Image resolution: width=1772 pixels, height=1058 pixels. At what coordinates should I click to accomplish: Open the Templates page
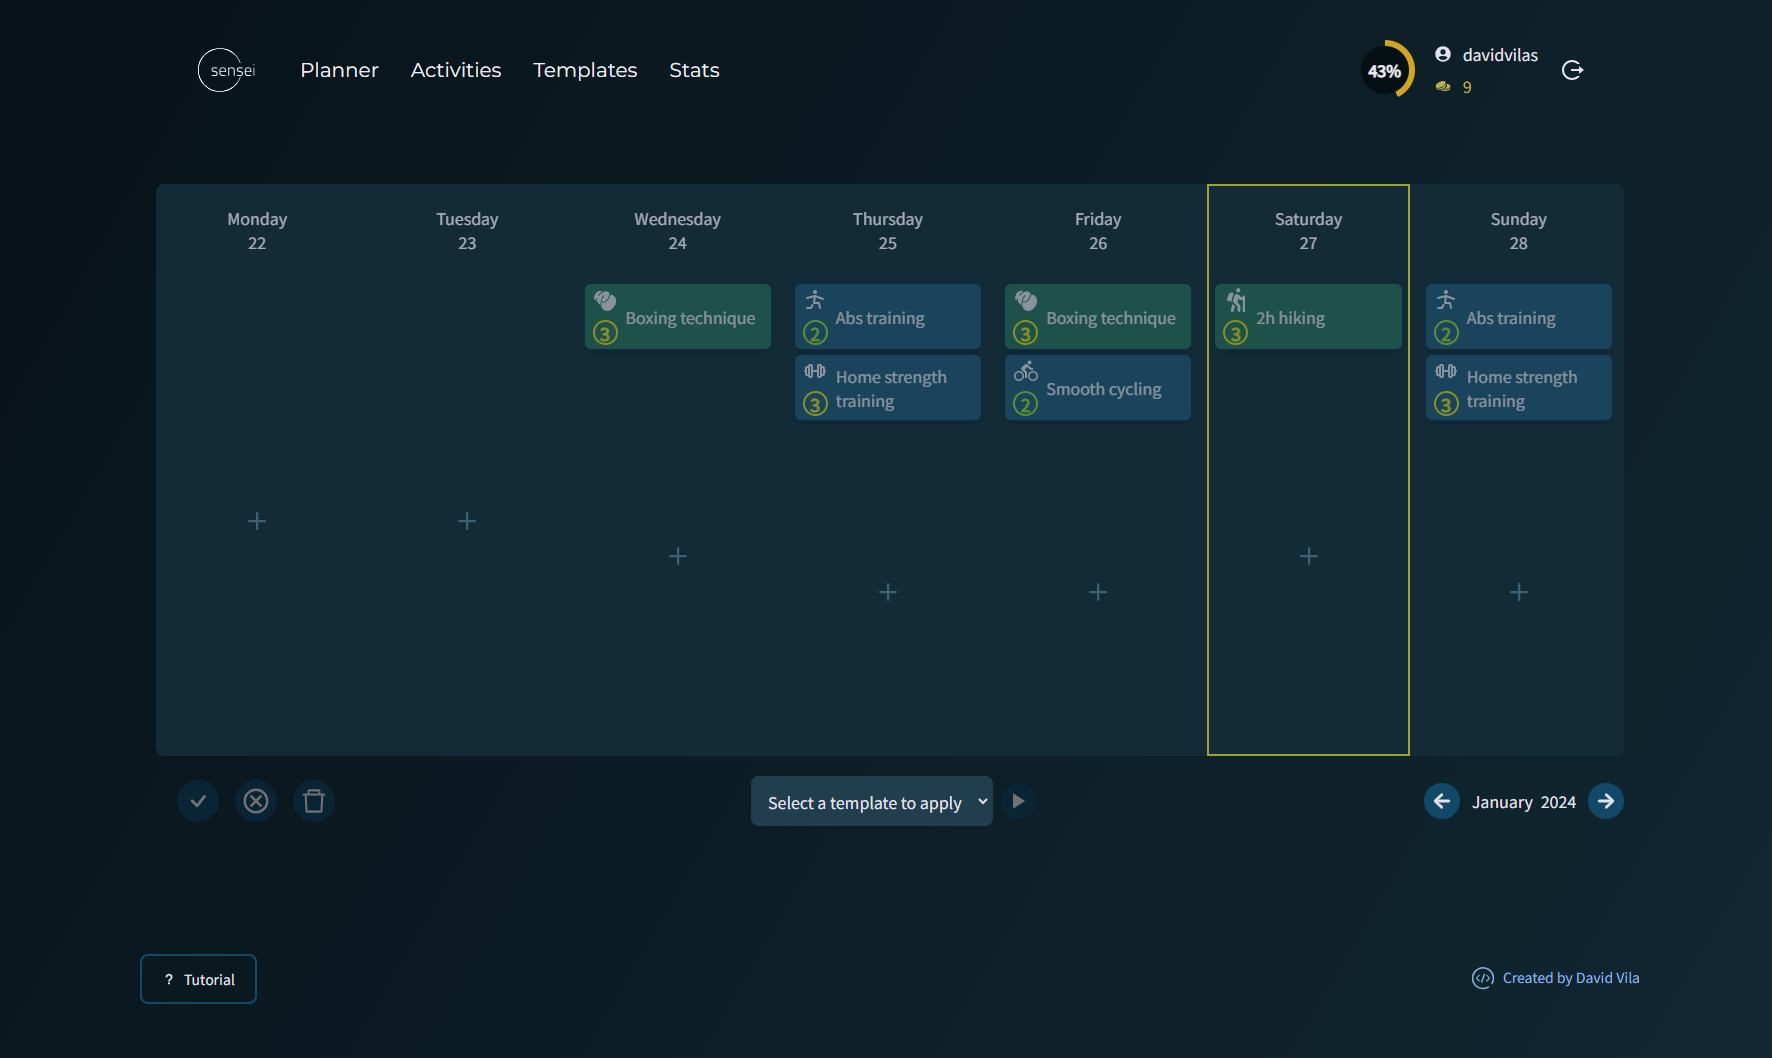(x=585, y=70)
